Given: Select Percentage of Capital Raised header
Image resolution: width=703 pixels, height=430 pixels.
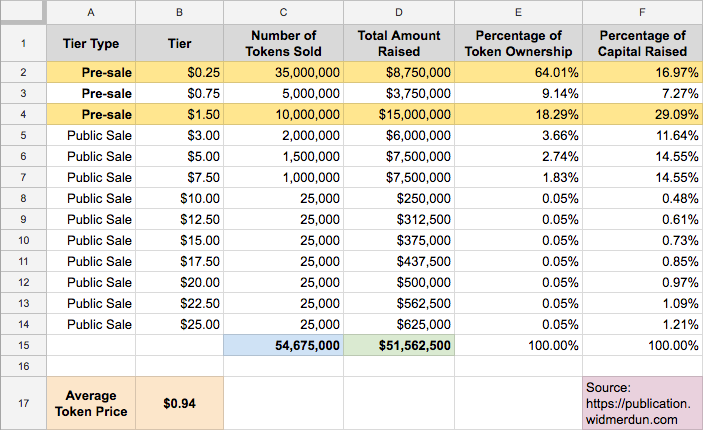Looking at the screenshot, I should [642, 43].
